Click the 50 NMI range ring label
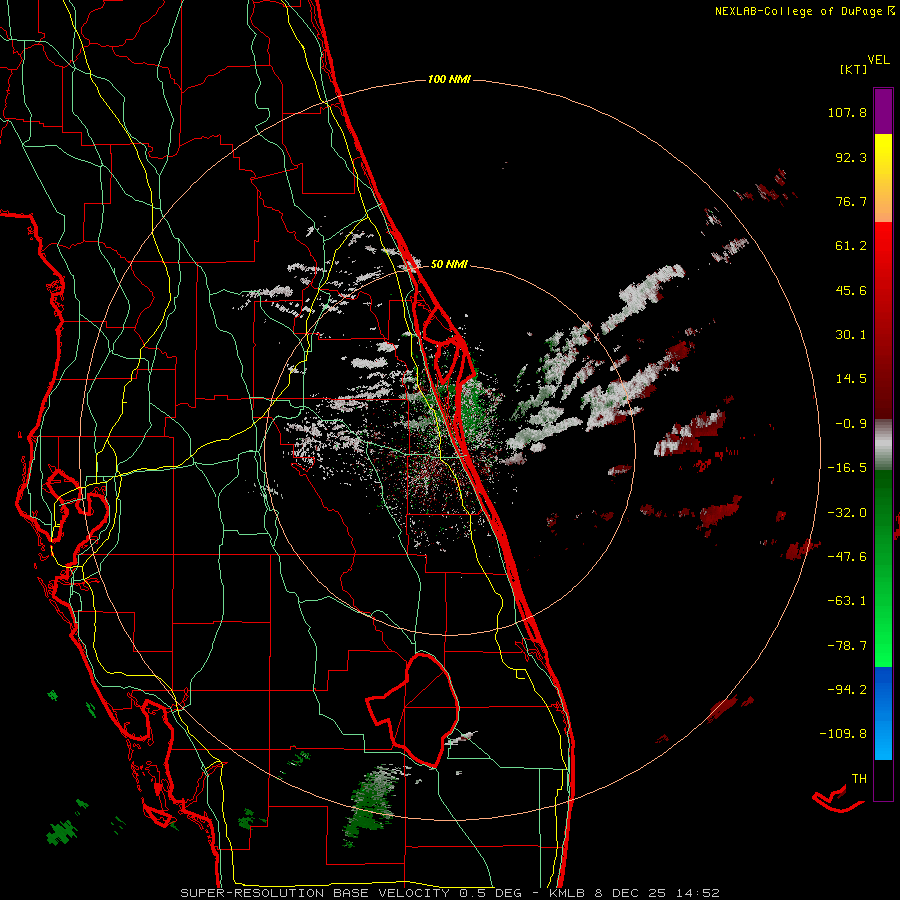The height and width of the screenshot is (900, 900). pyautogui.click(x=449, y=264)
